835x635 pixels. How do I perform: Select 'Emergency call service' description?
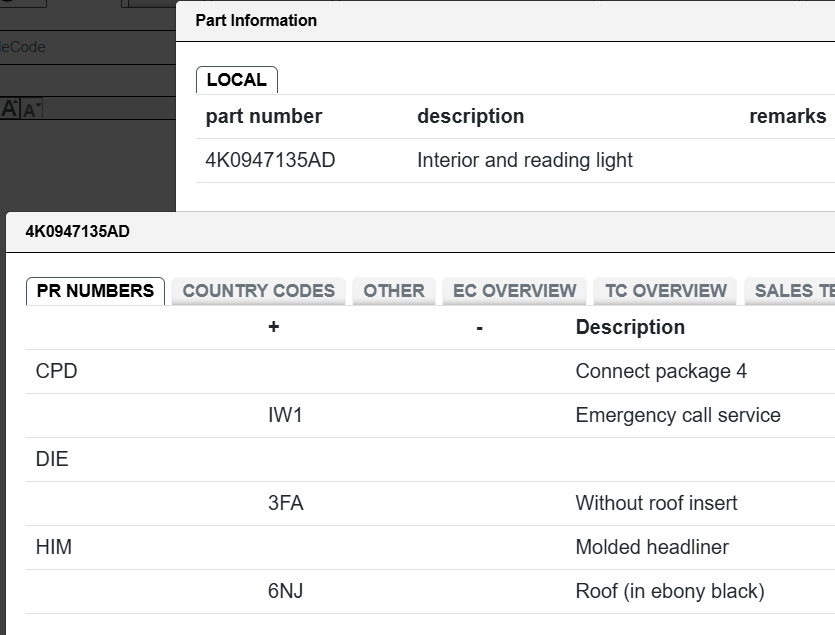point(678,416)
